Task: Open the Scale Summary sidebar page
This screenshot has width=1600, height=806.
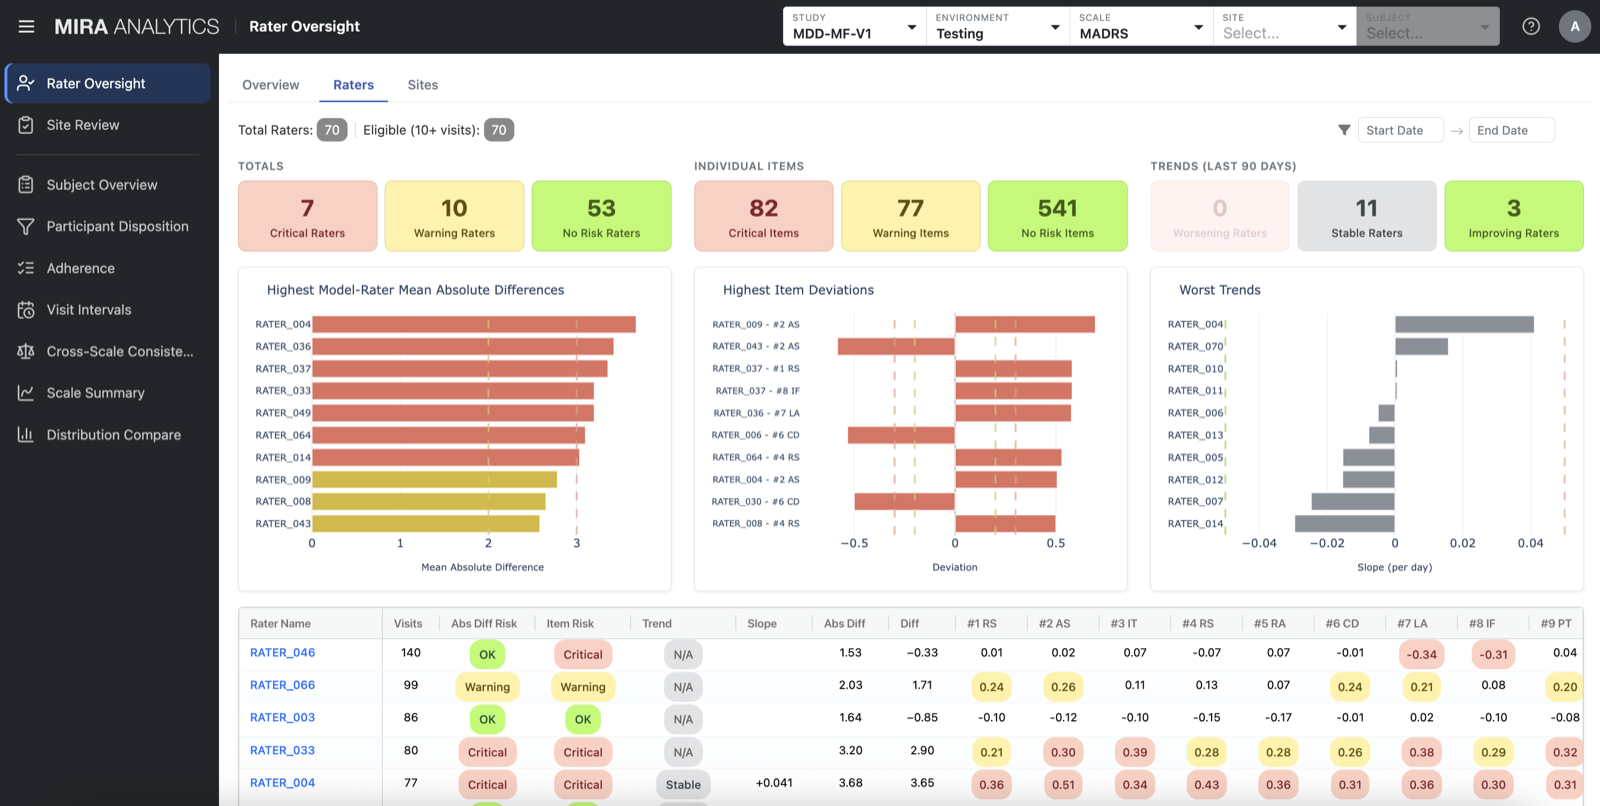Action: pos(108,393)
